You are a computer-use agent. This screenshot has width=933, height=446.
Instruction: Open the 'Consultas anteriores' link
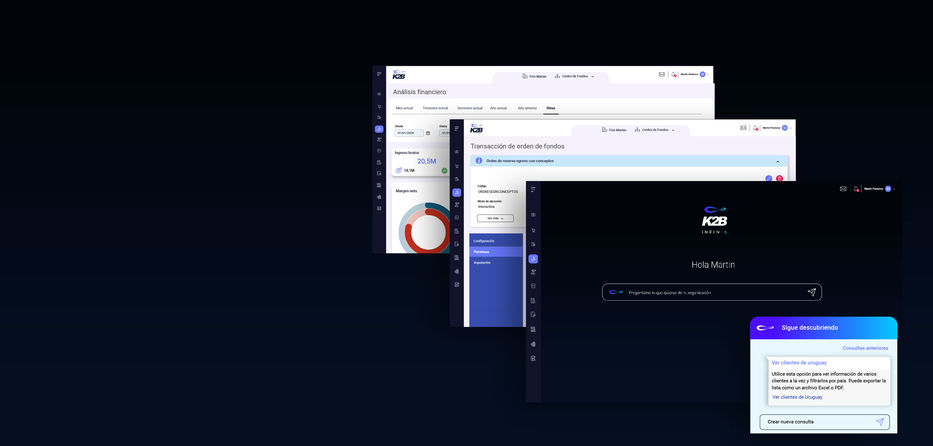coord(864,348)
